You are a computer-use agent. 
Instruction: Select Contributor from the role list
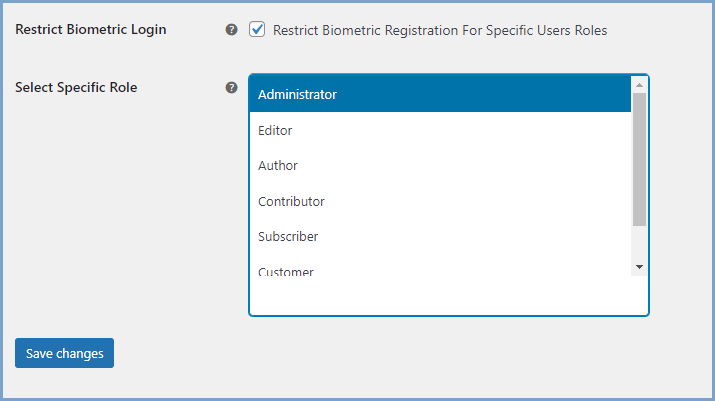point(291,201)
